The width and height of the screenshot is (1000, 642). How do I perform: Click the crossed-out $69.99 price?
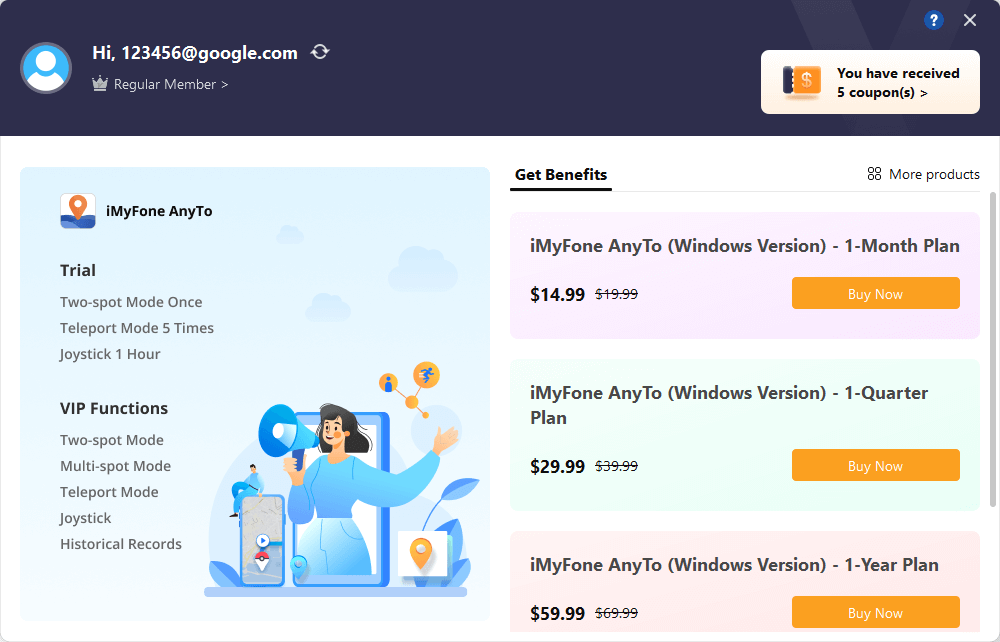[x=616, y=613]
